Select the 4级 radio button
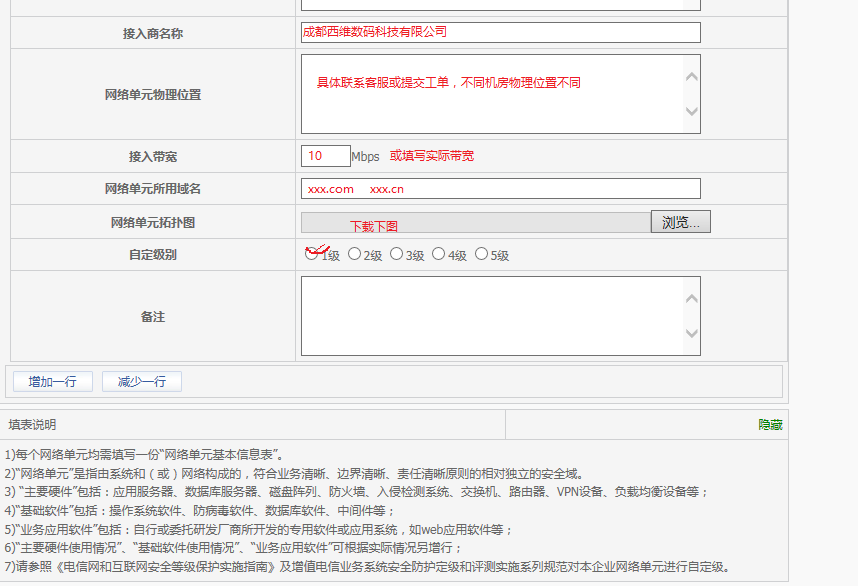The width and height of the screenshot is (858, 586). (x=438, y=254)
